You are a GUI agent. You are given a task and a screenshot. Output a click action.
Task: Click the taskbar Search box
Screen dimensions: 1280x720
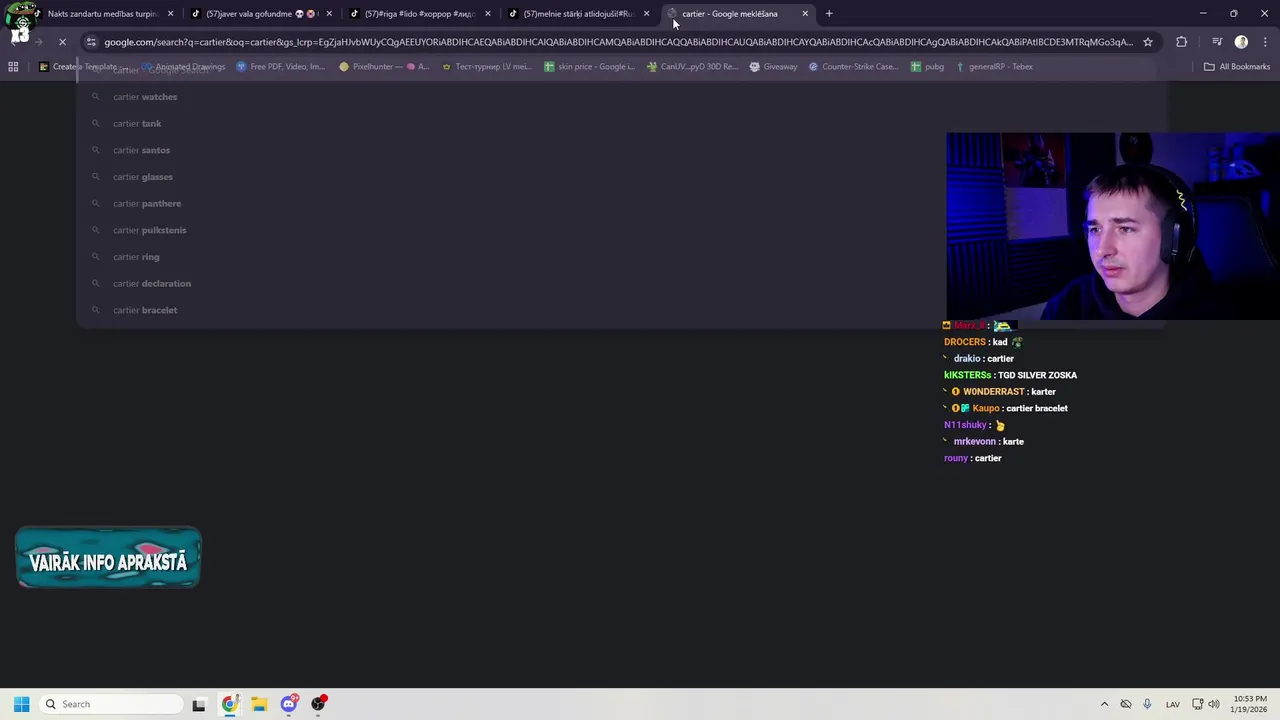click(x=110, y=704)
